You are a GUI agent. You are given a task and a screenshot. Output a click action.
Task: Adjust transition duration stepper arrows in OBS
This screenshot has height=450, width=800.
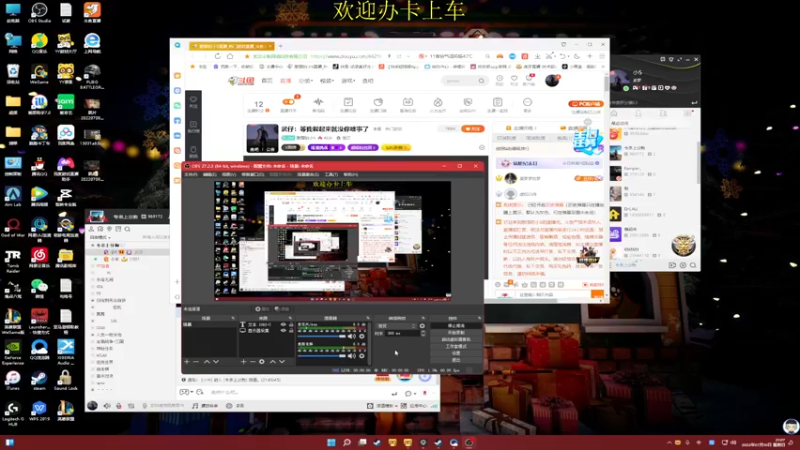tap(422, 333)
